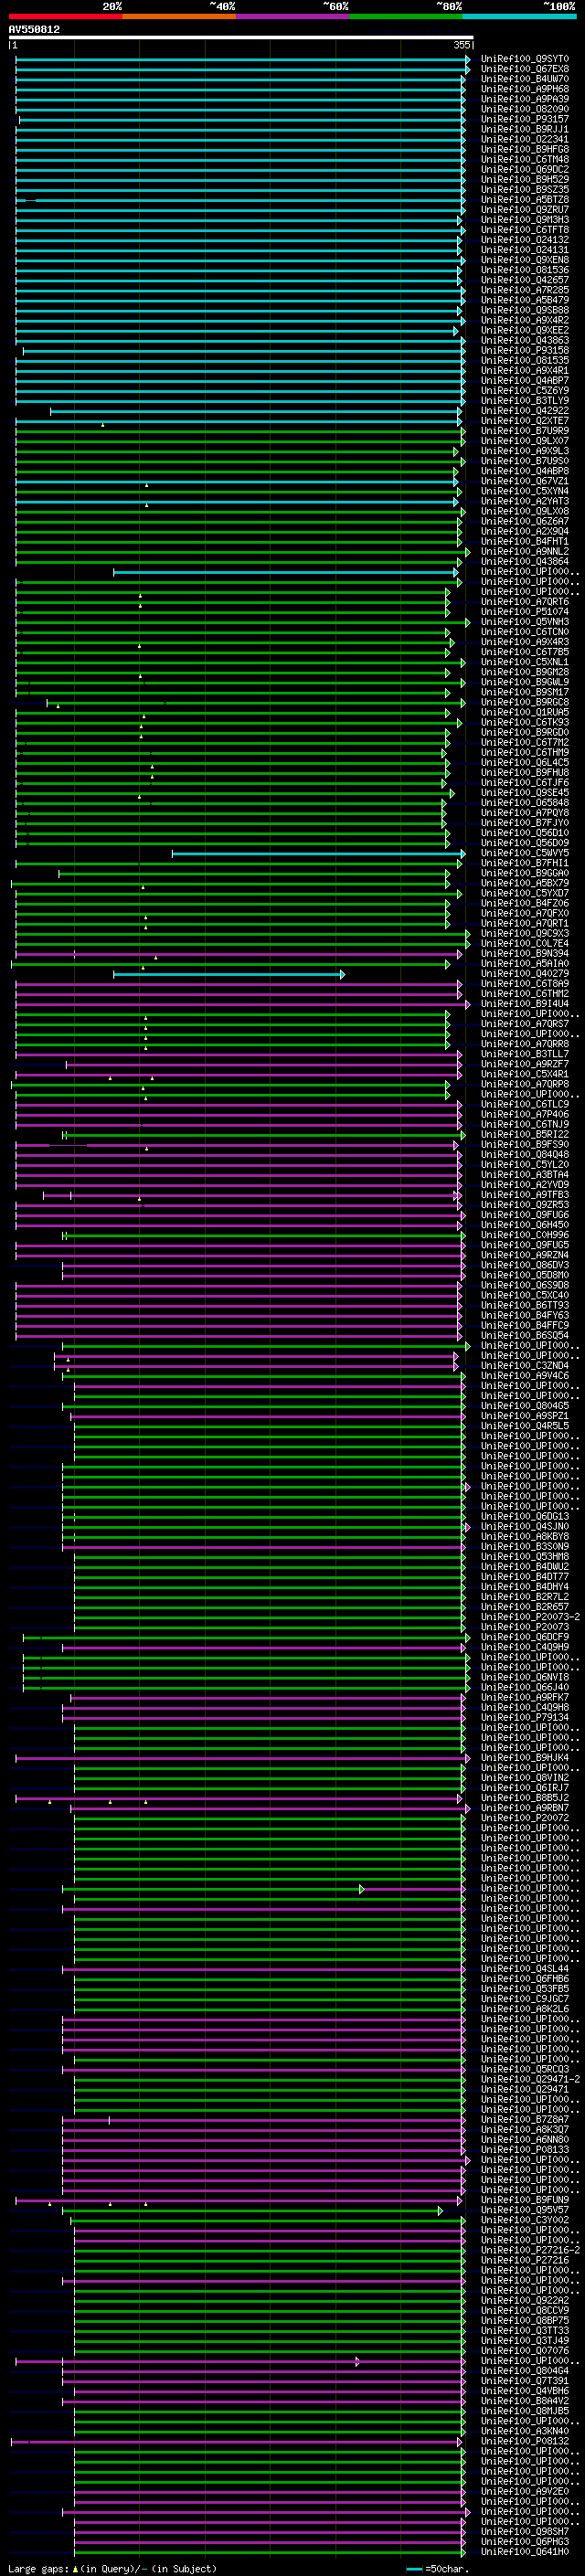Open hit UniRef100_B7U9R9
This screenshot has height=2576, width=585.
[x=524, y=431]
